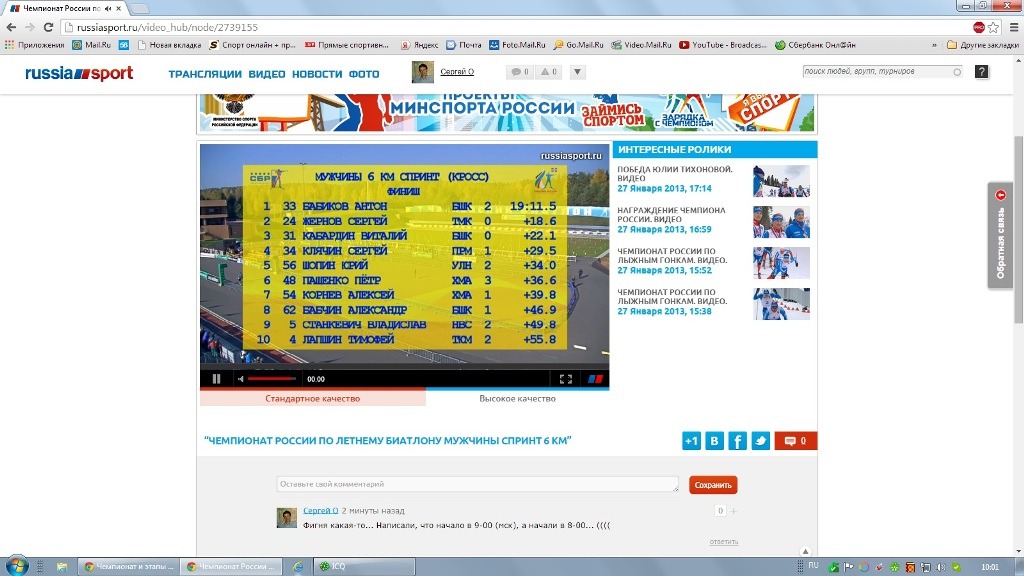
Task: Go to the НОВОСТИ section
Action: [x=317, y=74]
